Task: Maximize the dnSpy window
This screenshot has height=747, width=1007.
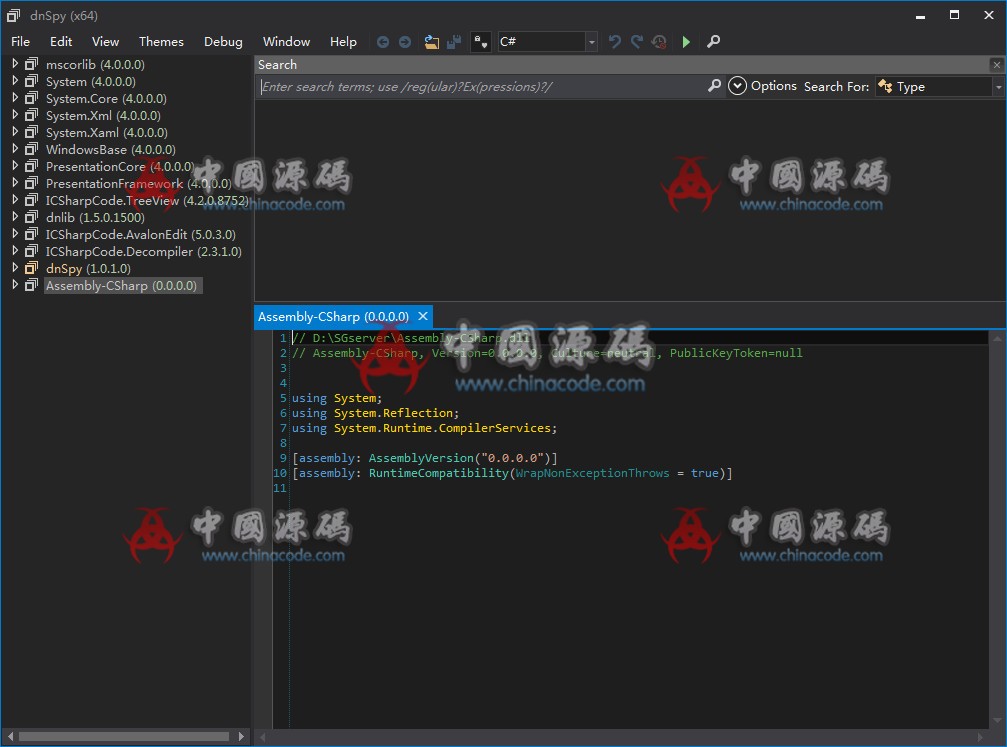Action: pyautogui.click(x=954, y=15)
